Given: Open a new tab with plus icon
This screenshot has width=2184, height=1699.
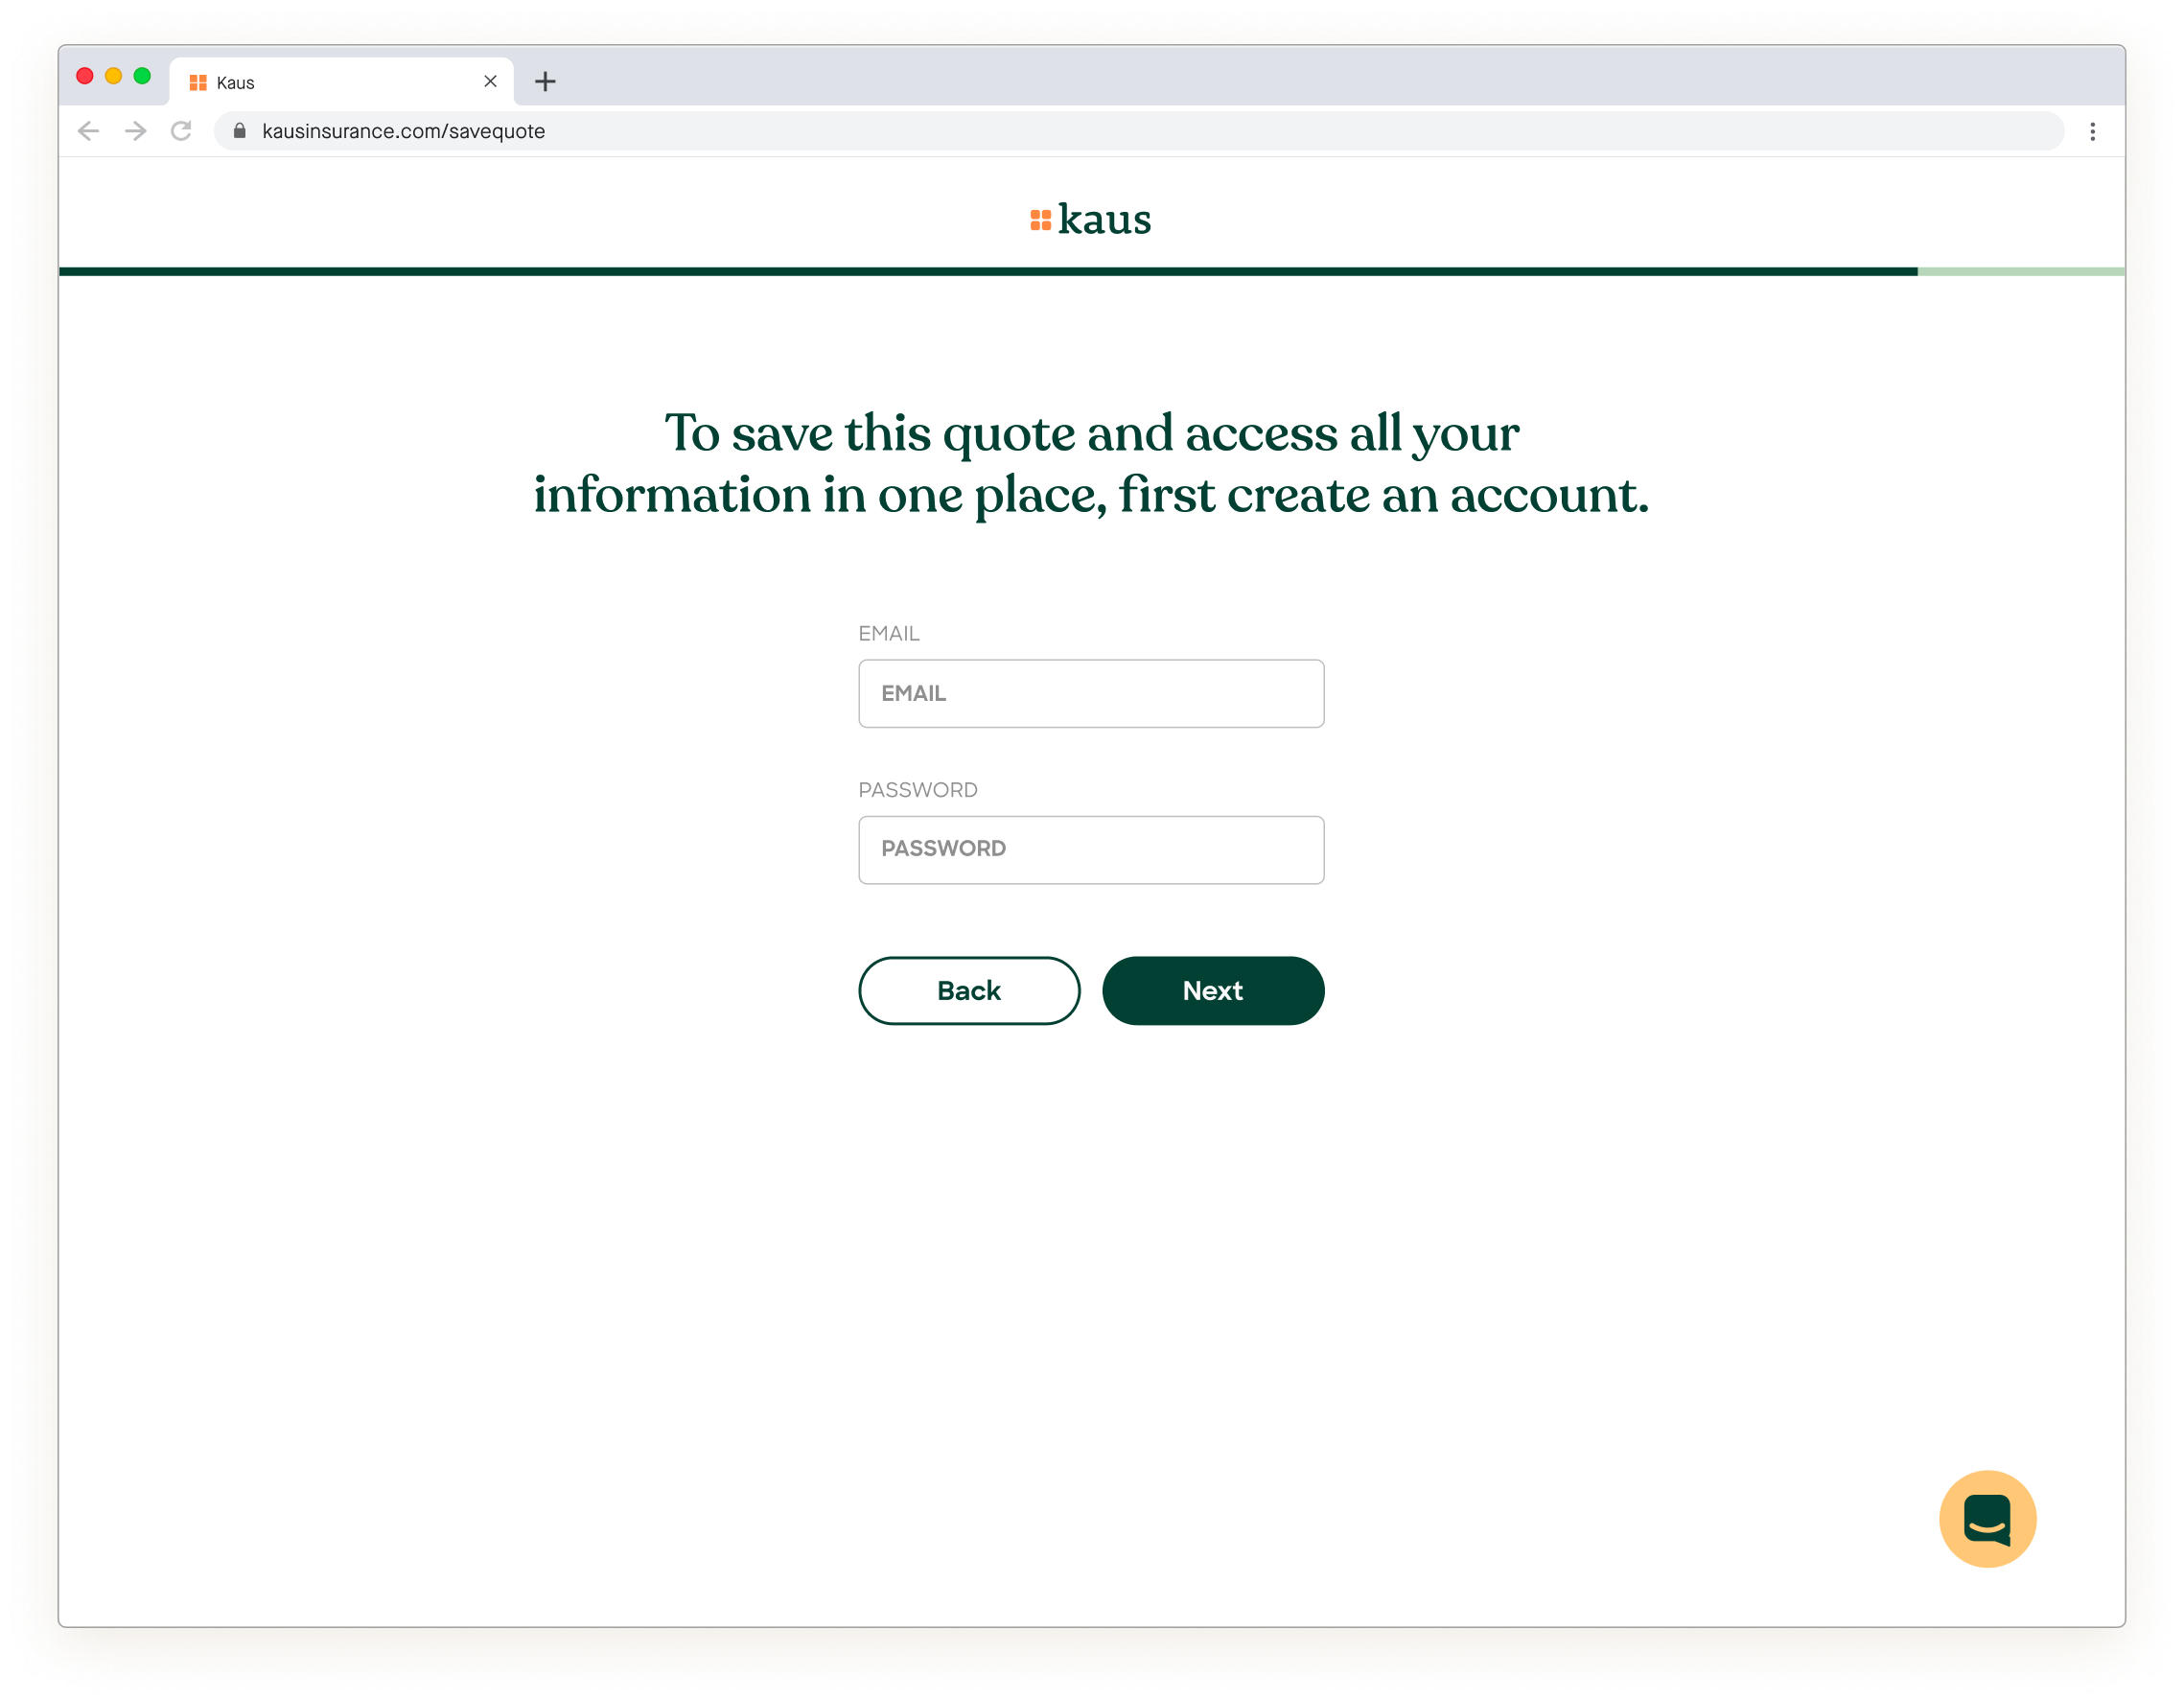Looking at the screenshot, I should coord(545,82).
